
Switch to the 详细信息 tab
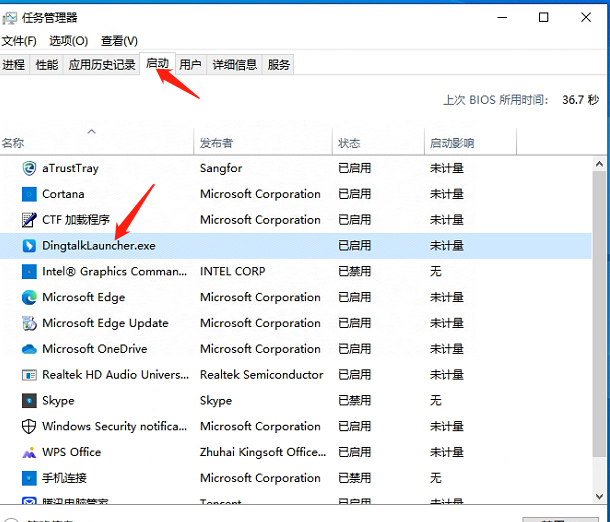coord(235,65)
